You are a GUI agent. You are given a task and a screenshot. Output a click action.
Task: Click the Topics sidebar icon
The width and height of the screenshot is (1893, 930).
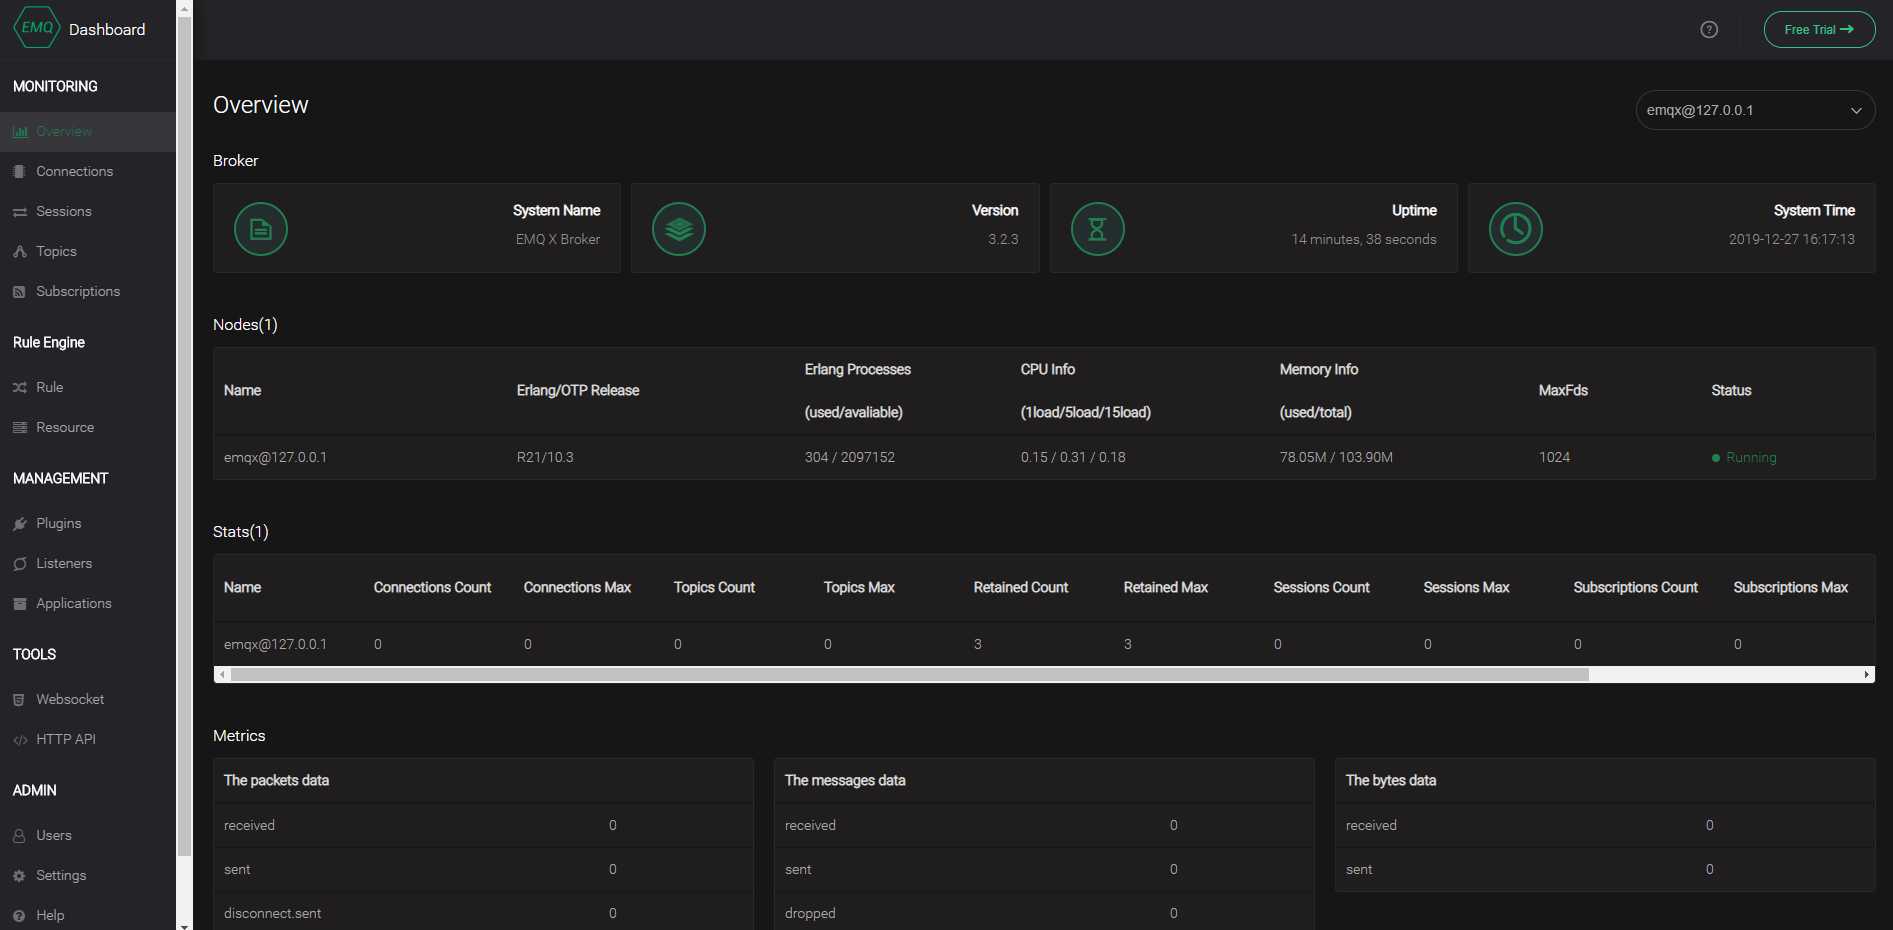click(x=20, y=252)
